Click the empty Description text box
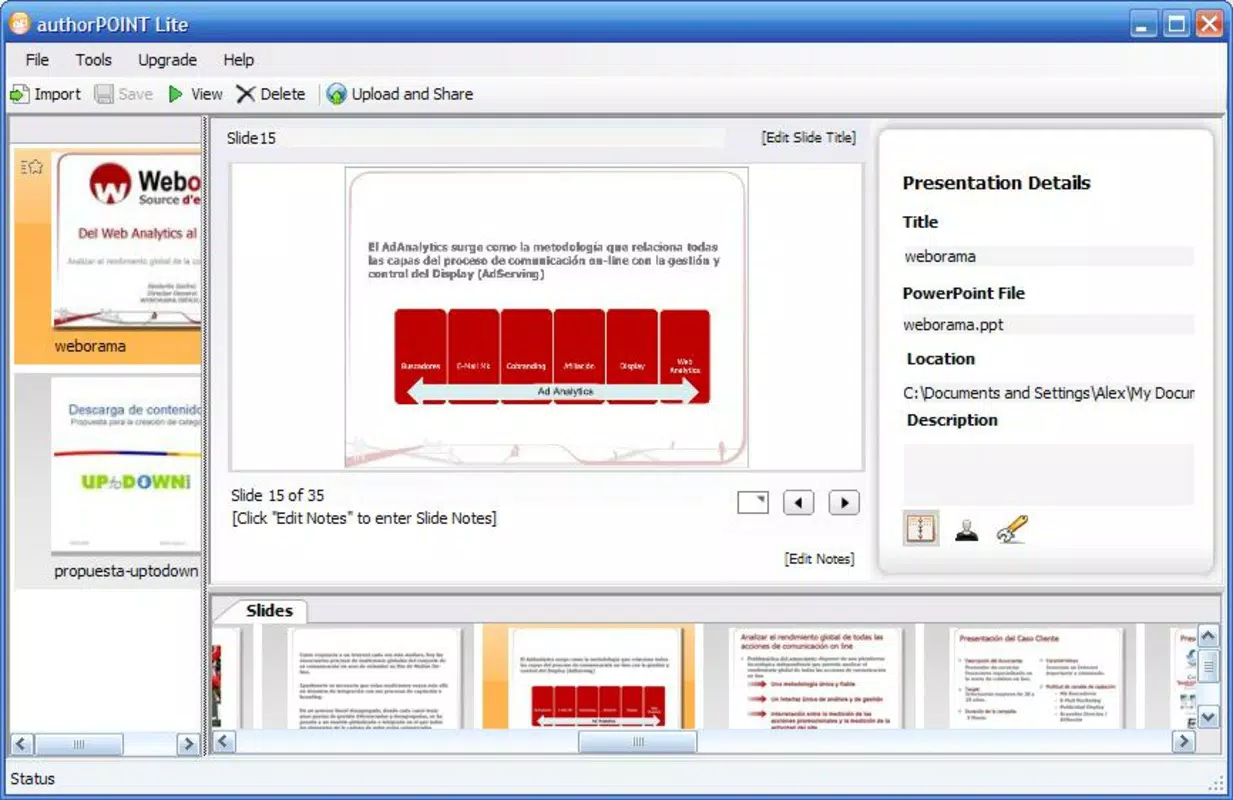The width and height of the screenshot is (1233, 800). click(x=1048, y=474)
